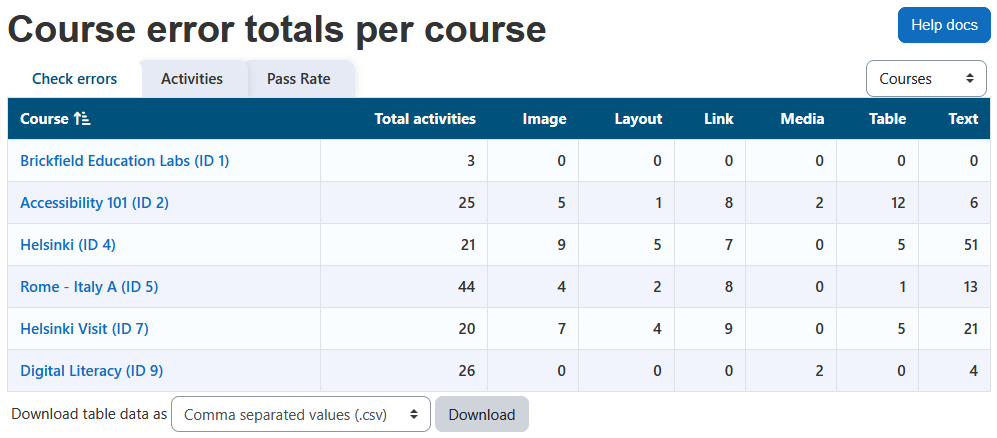Select Total activities 26 in Digital Literacy row
Screen dimensions: 997x438
click(x=467, y=371)
